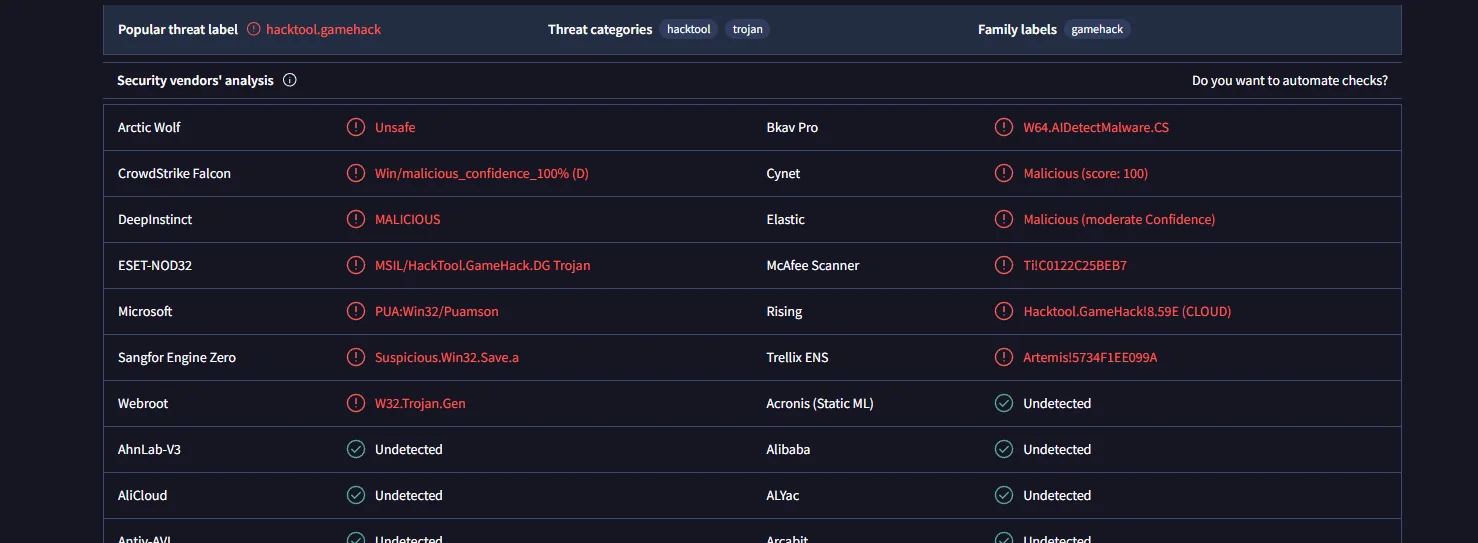1478x543 pixels.
Task: Click AhnLab-V3 Undetected checkmark icon
Action: pyautogui.click(x=355, y=450)
